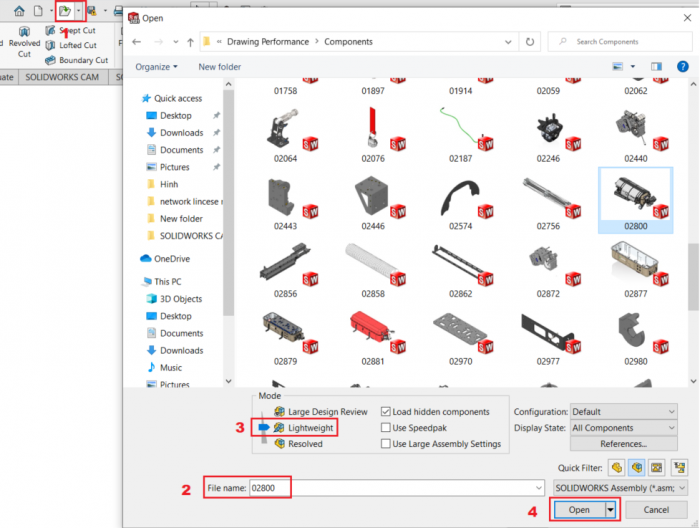Choose Large Design Review mode

pyautogui.click(x=321, y=412)
